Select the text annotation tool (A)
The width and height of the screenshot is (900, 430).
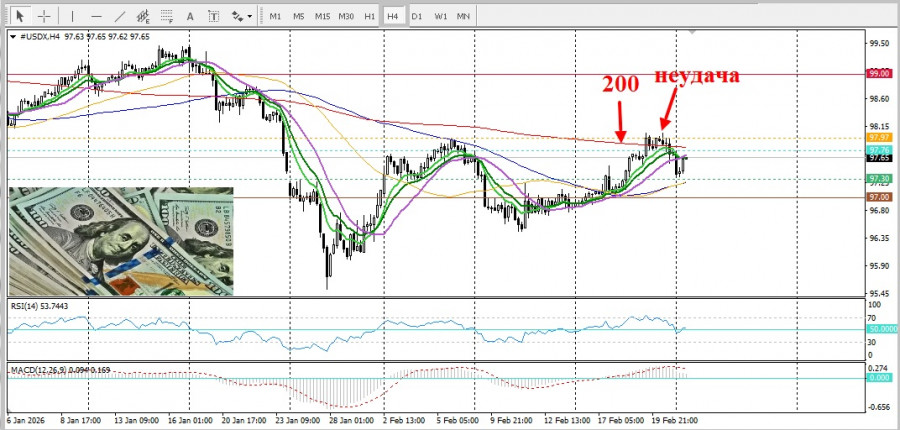point(190,16)
